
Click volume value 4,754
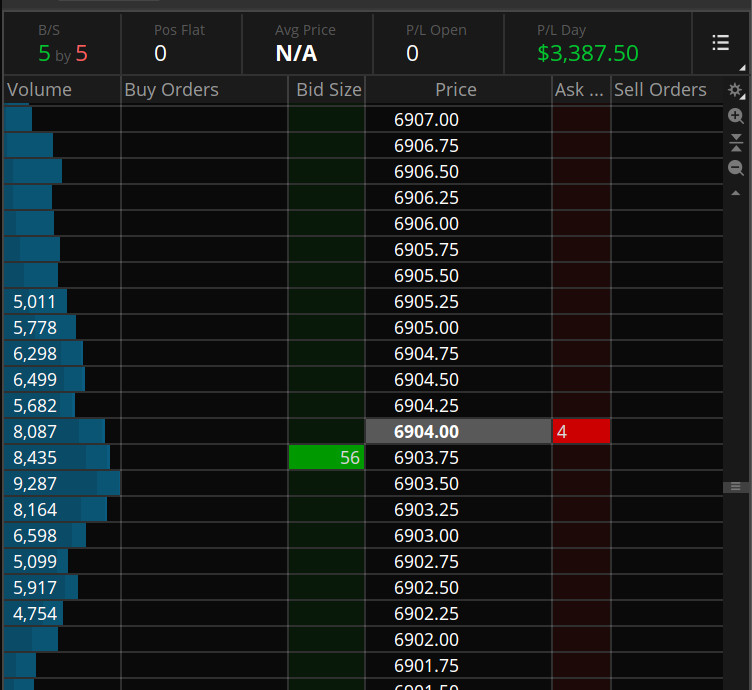click(x=35, y=613)
